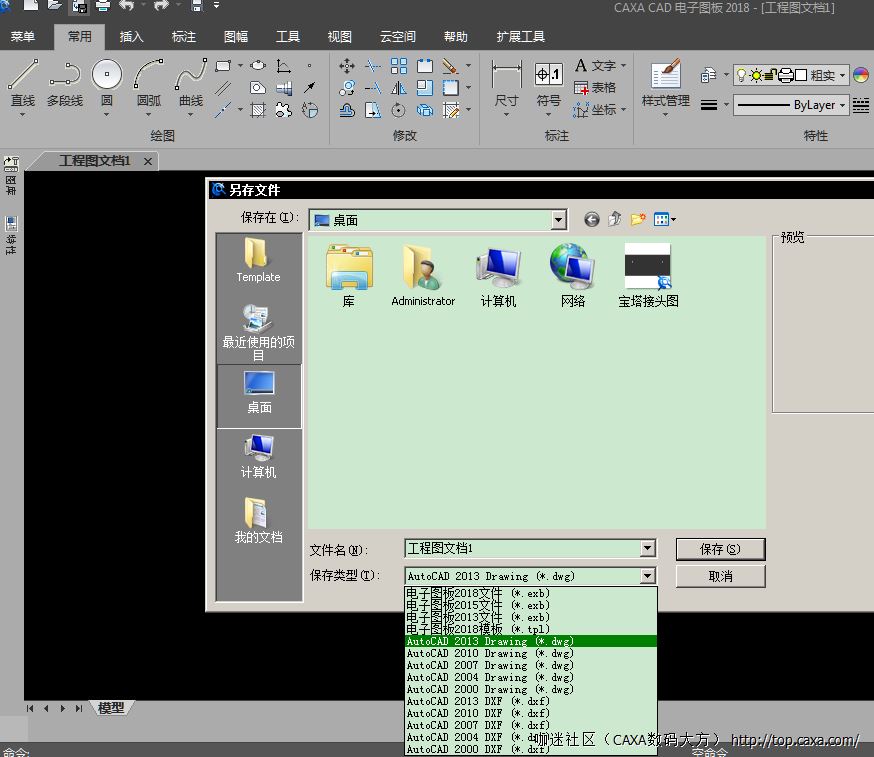Open 我的文档 in the places bar
The image size is (874, 757).
pyautogui.click(x=258, y=521)
